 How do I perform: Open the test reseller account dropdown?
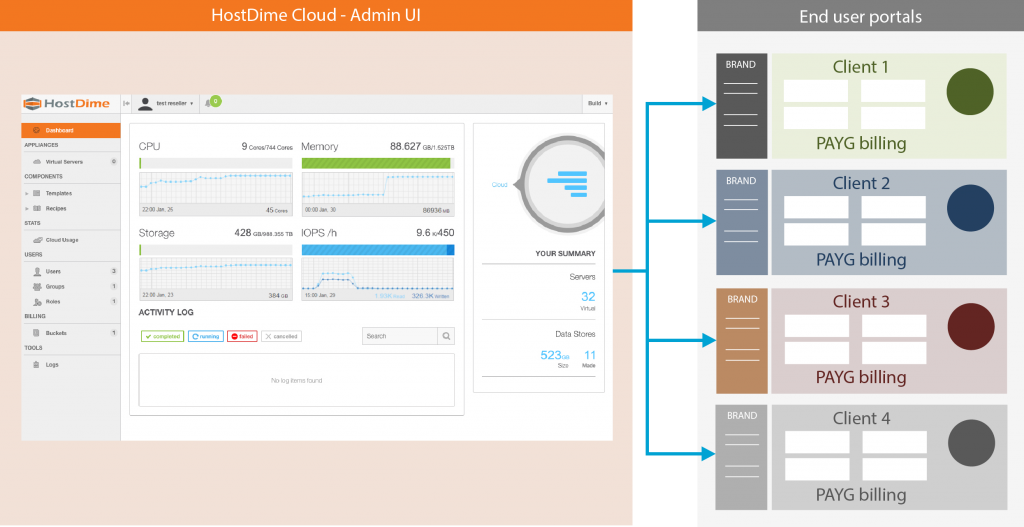(x=174, y=103)
